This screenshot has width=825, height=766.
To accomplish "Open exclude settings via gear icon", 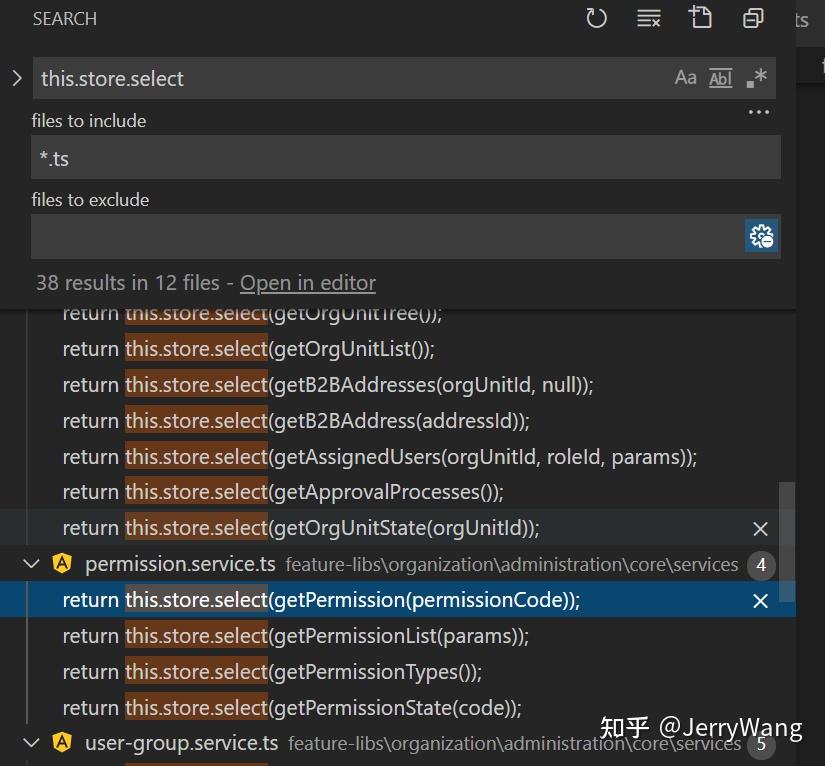I will click(x=760, y=236).
